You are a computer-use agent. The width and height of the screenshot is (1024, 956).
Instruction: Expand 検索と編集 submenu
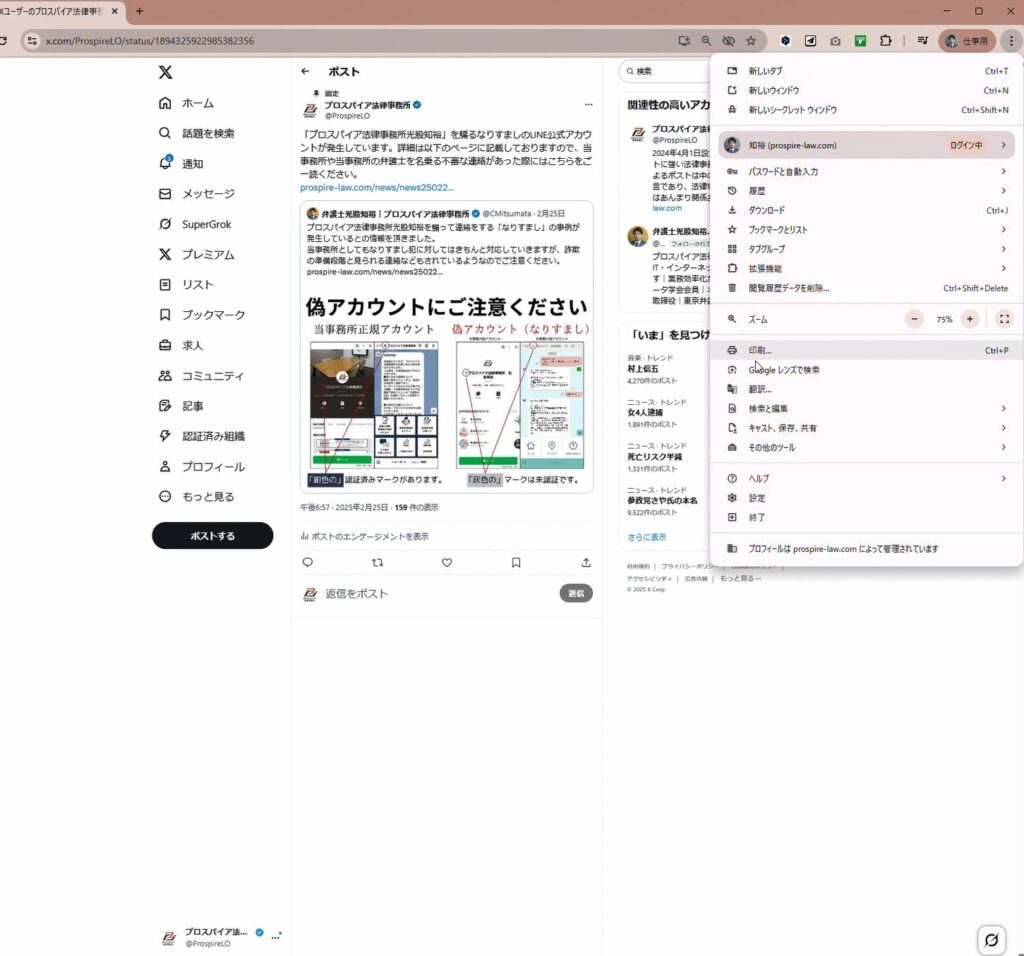(866, 409)
